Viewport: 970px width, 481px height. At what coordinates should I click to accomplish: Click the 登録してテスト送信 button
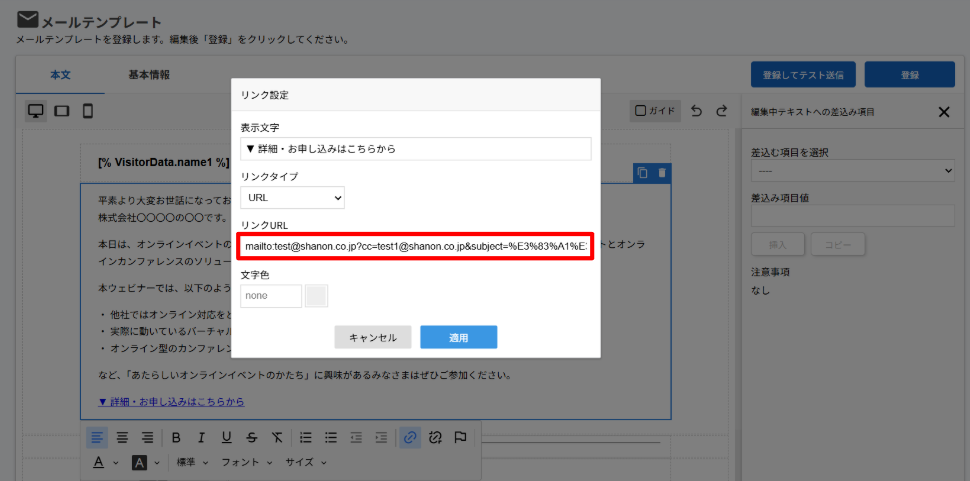(804, 75)
